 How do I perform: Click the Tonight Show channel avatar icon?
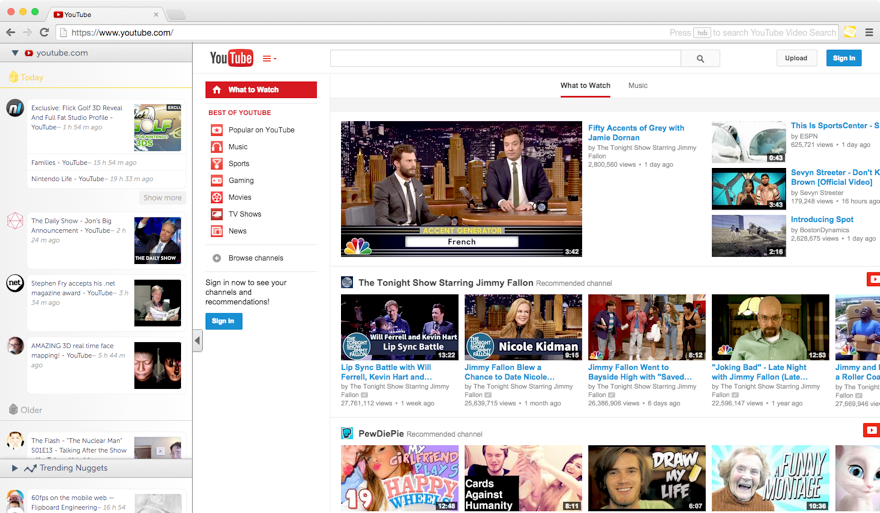(347, 282)
